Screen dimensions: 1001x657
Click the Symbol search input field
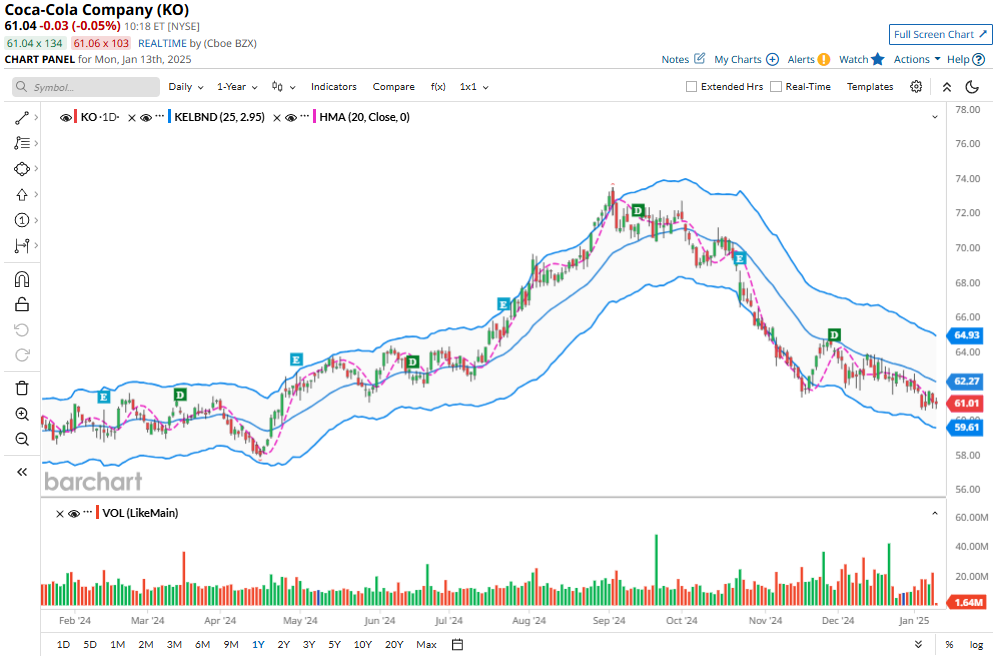tap(86, 87)
